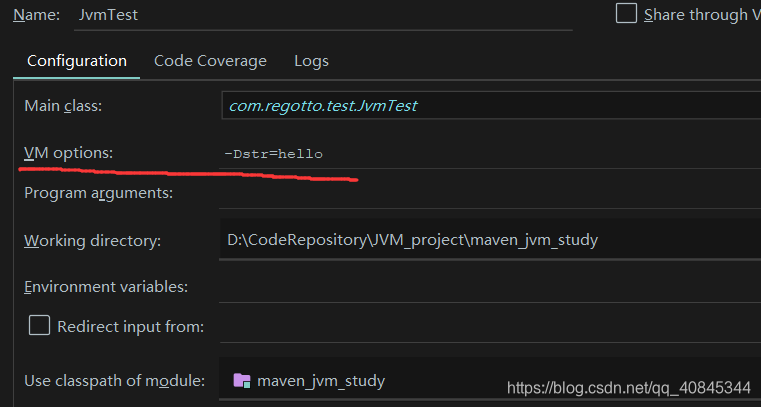This screenshot has width=761, height=407.
Task: Click the Main class label
Action: (63, 106)
